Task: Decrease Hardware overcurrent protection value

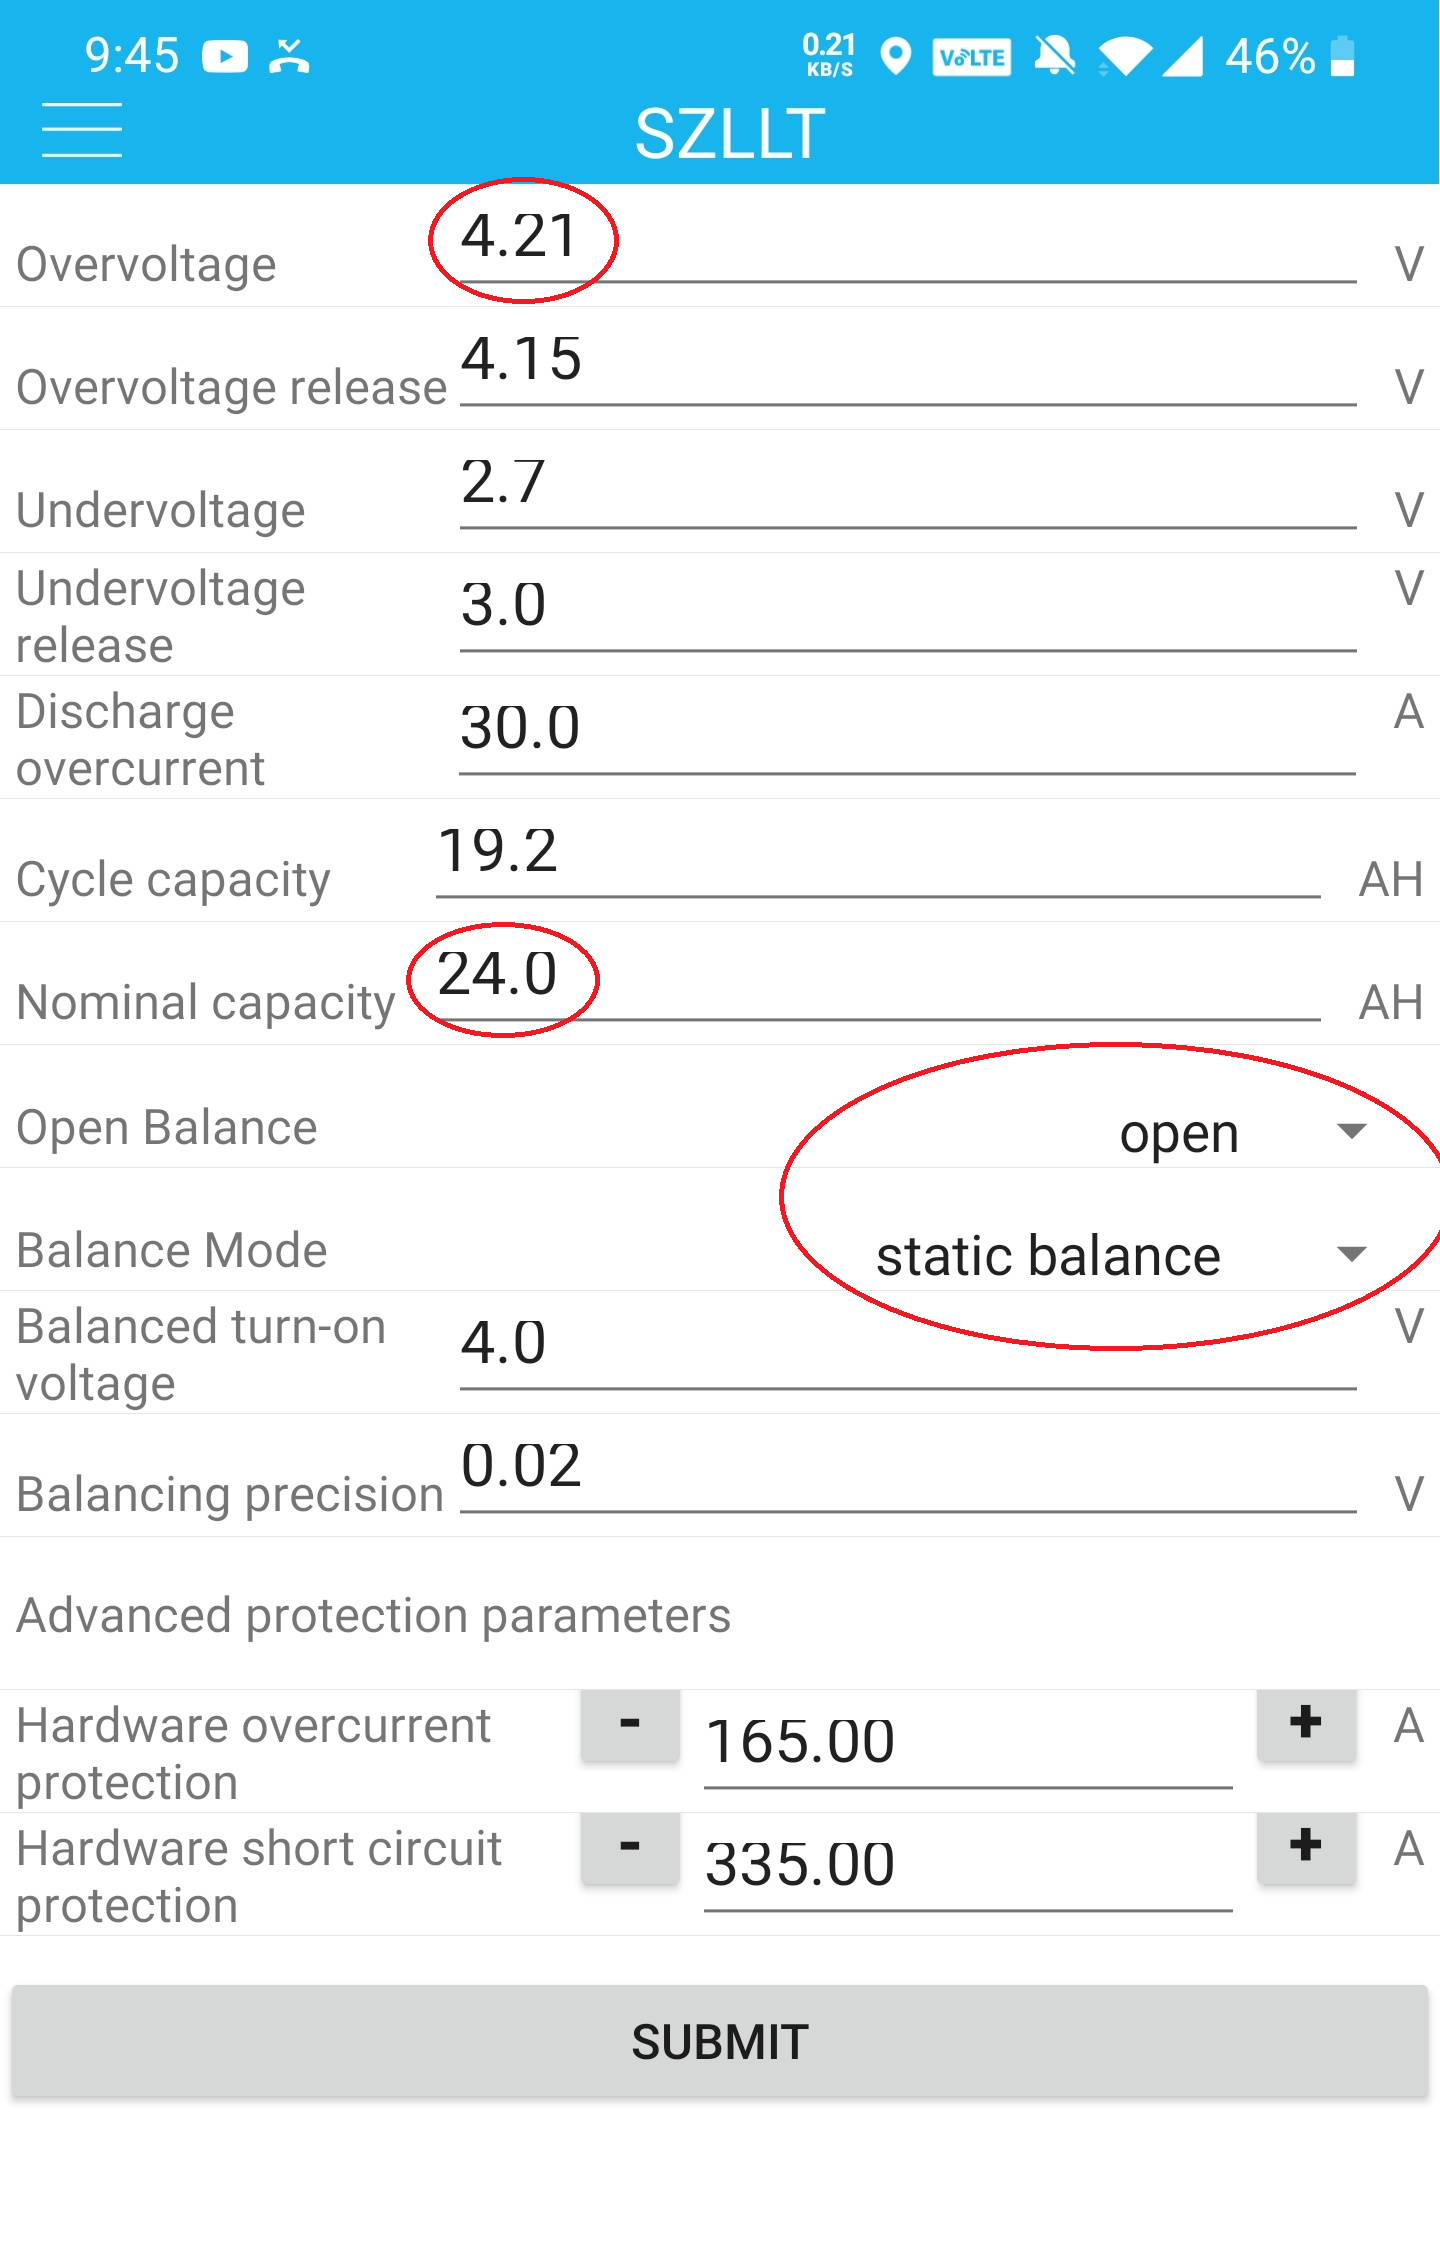Action: coord(630,1724)
